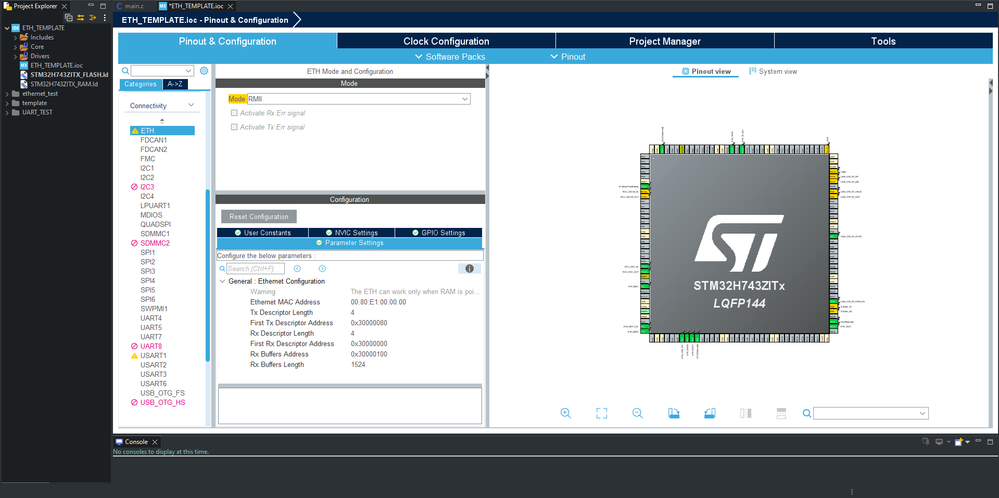Click the vertical flip layout icon under pinout
Image resolution: width=999 pixels, height=498 pixels.
[745, 413]
